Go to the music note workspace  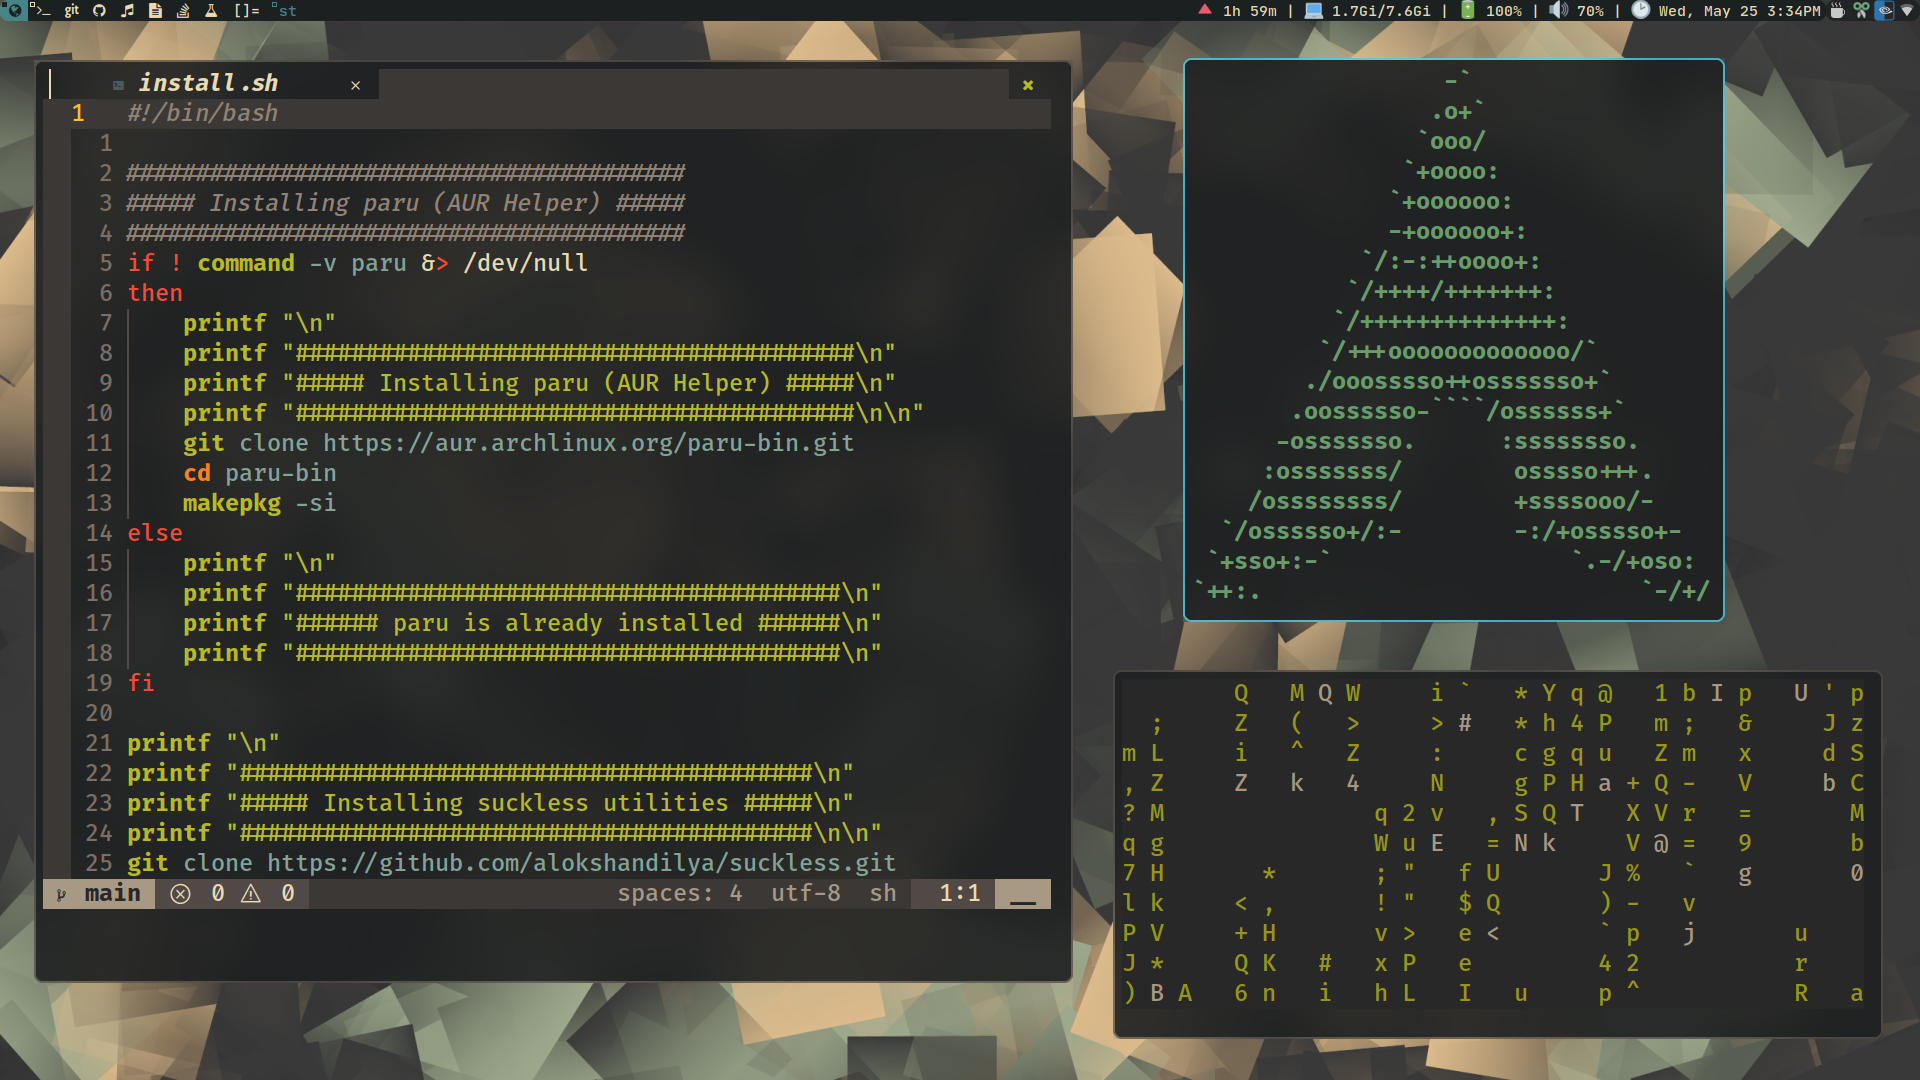point(127,10)
